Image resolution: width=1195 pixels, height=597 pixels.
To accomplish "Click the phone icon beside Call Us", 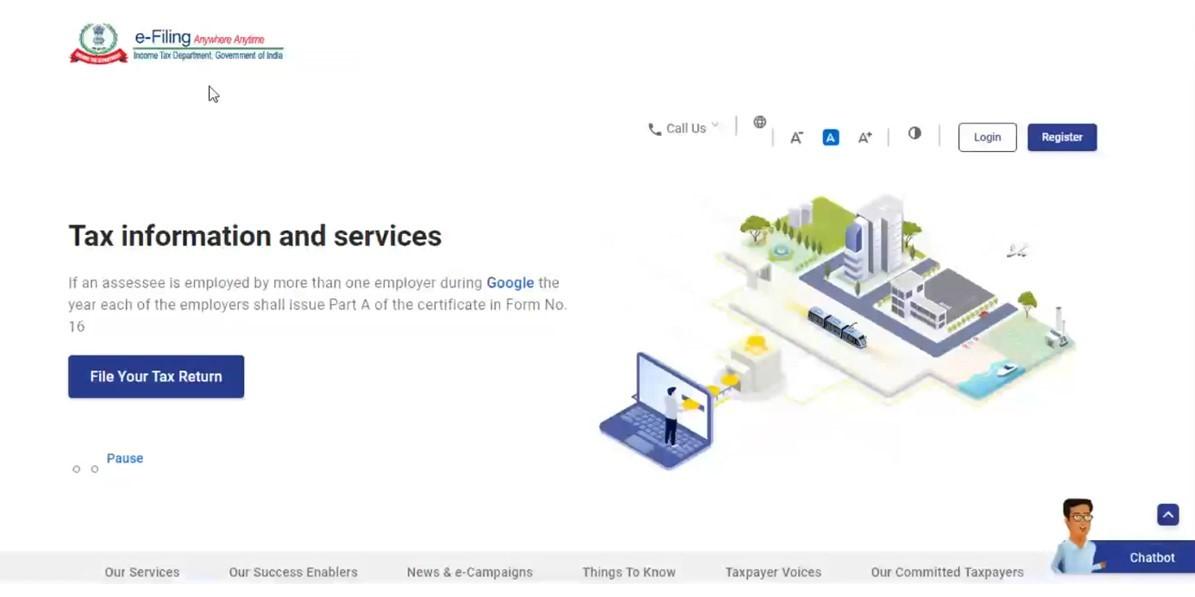I will (x=655, y=127).
